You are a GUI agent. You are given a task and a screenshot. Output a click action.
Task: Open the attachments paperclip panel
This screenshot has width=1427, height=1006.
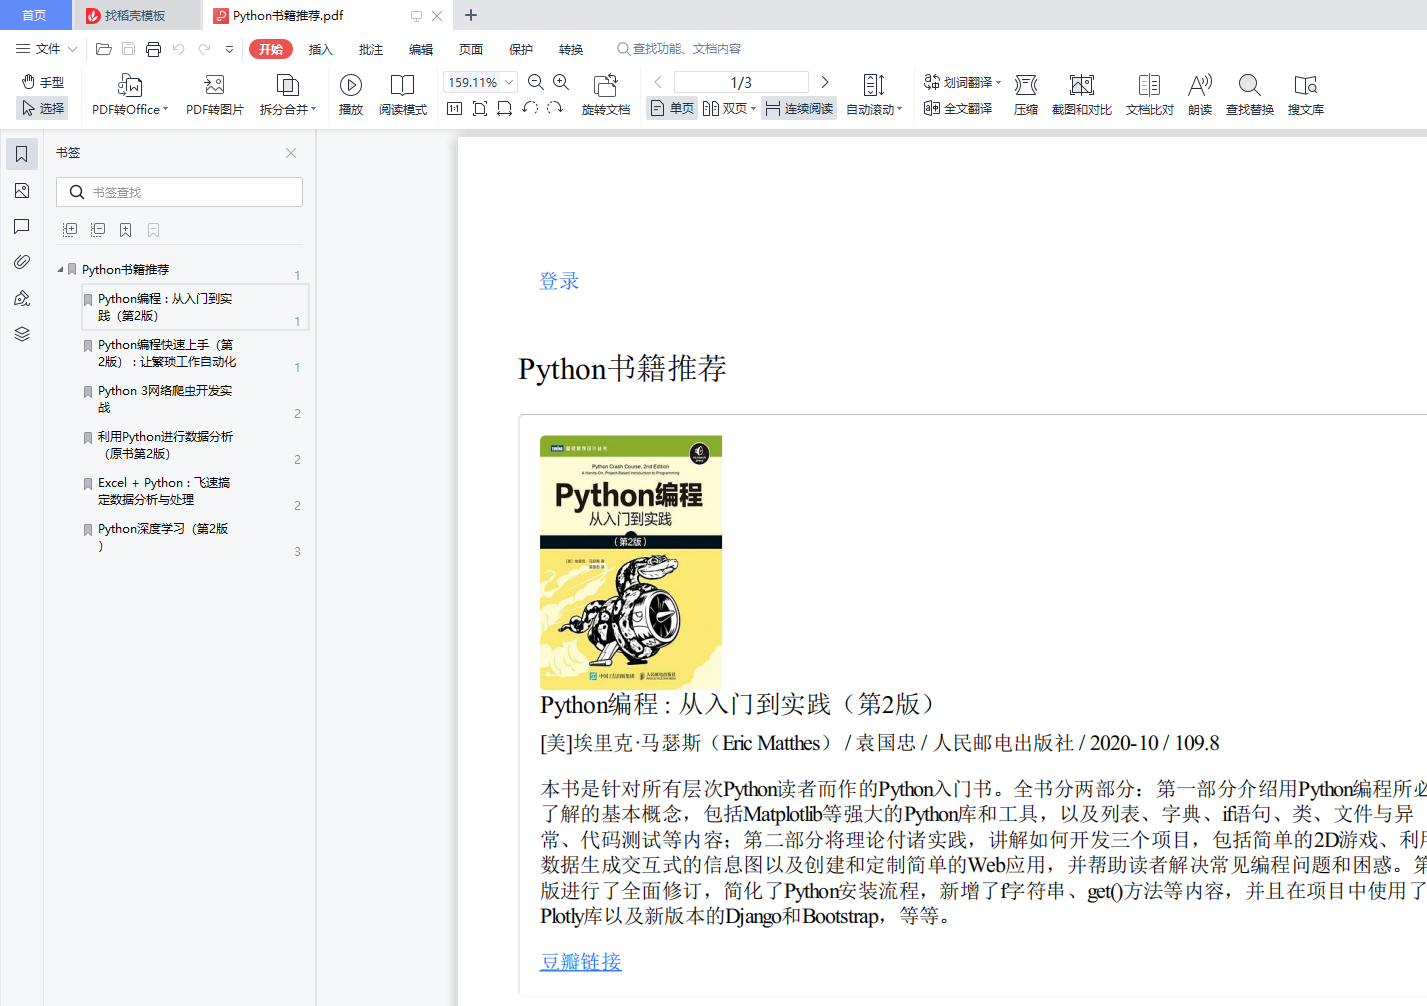[x=22, y=262]
